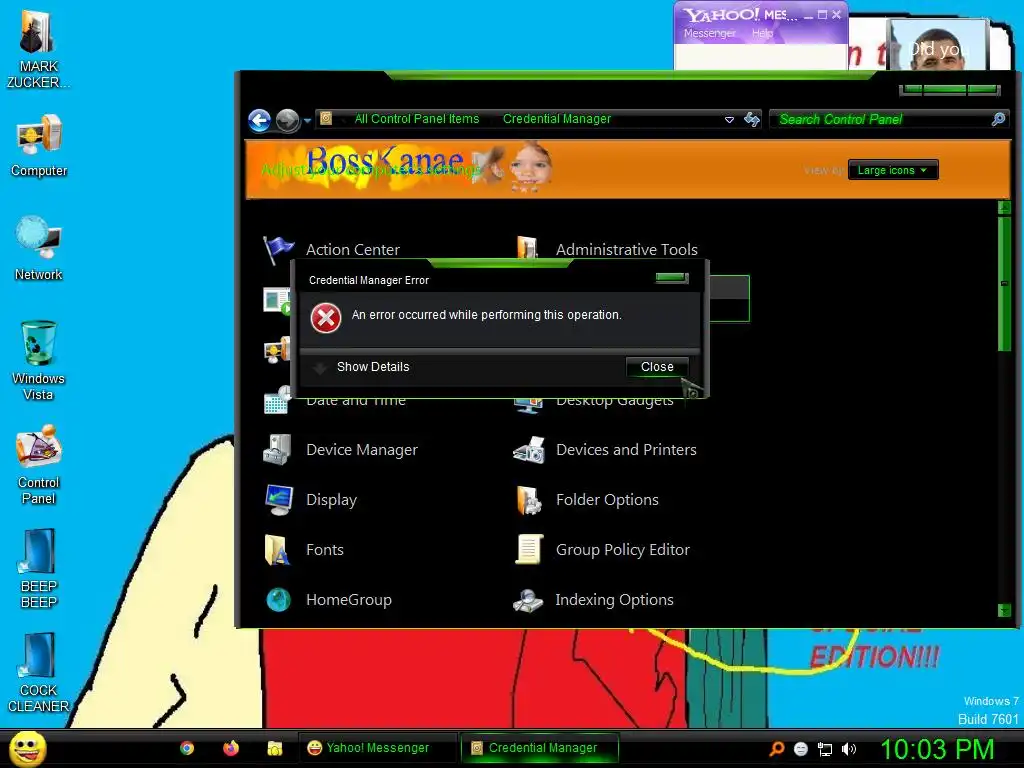Click the error dialog title bar button
This screenshot has width=1024, height=768.
coord(672,278)
